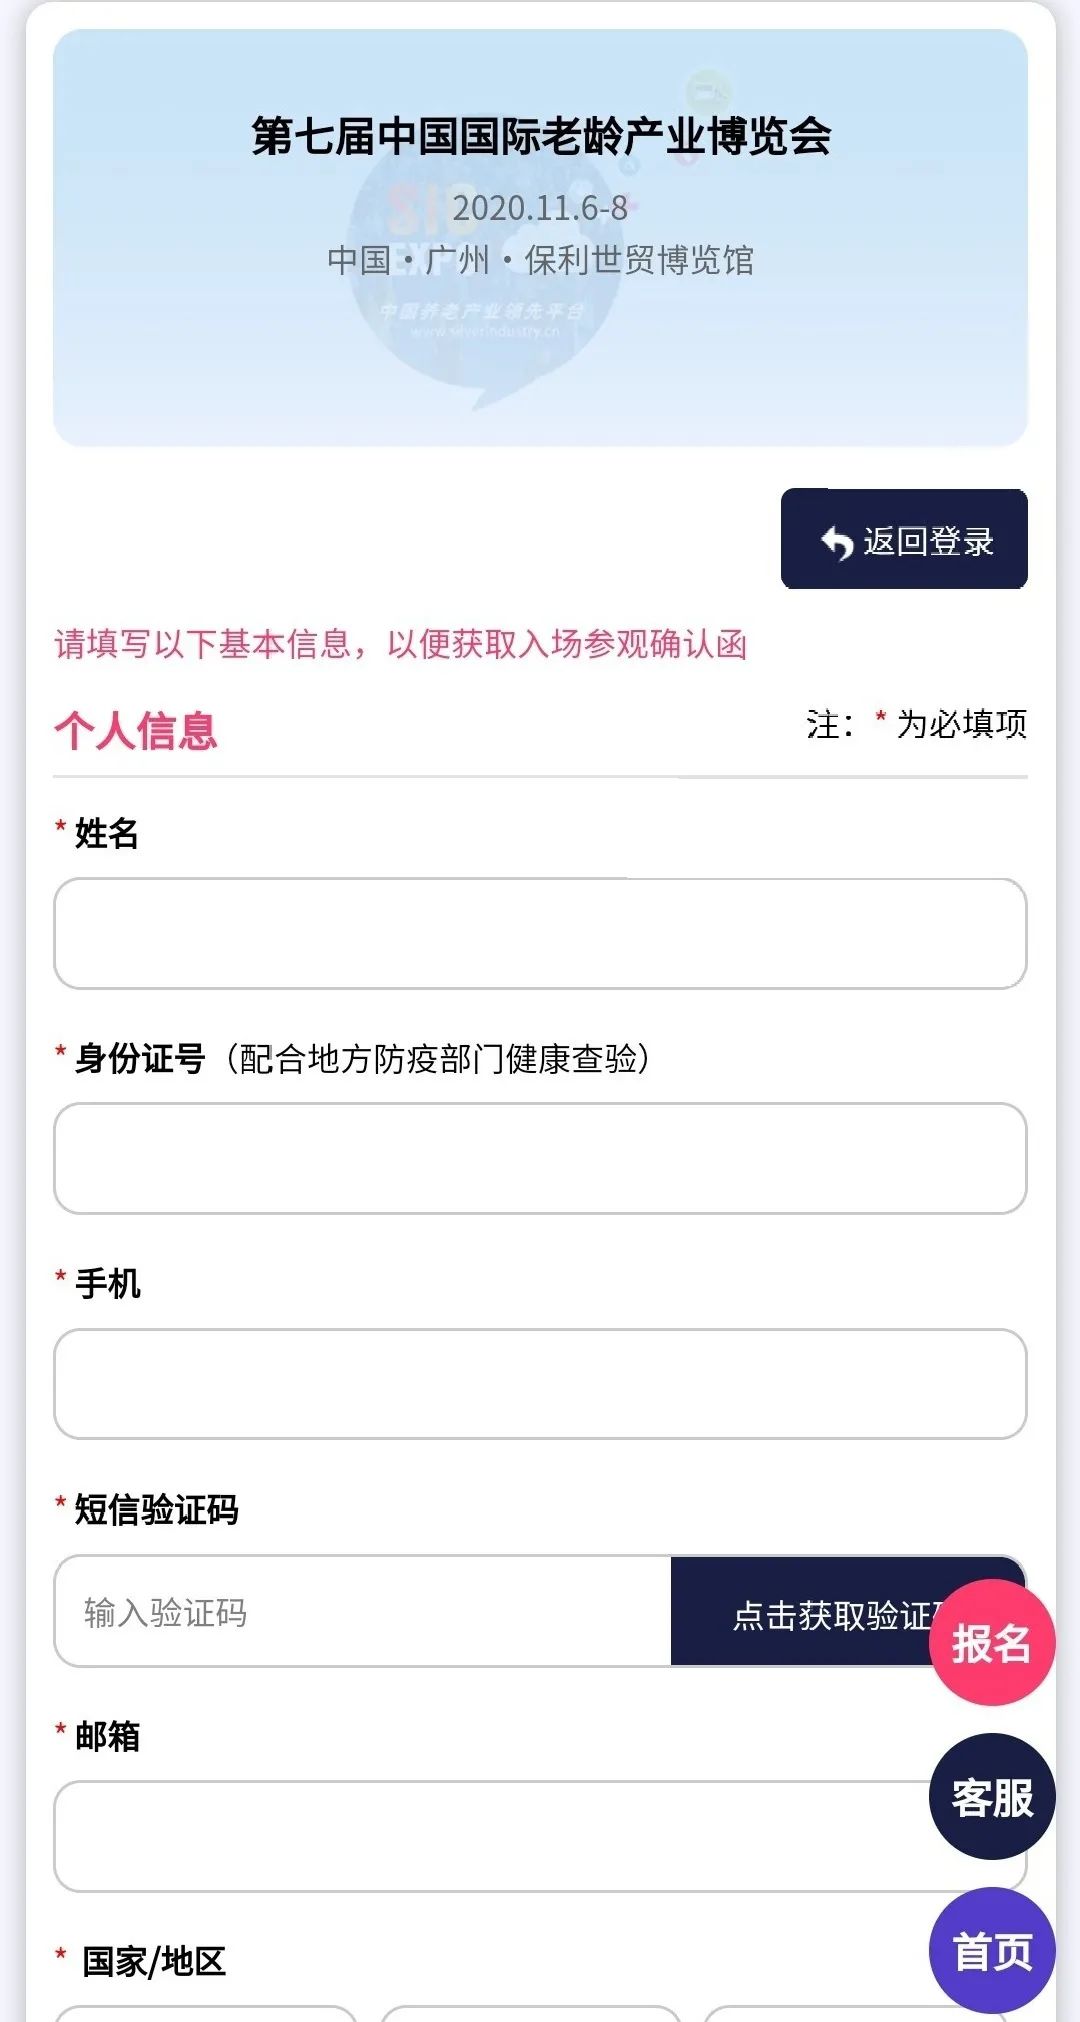Click the 第七届中国国际老龄产业博览会 title
Viewport: 1080px width, 2022px height.
pyautogui.click(x=541, y=136)
